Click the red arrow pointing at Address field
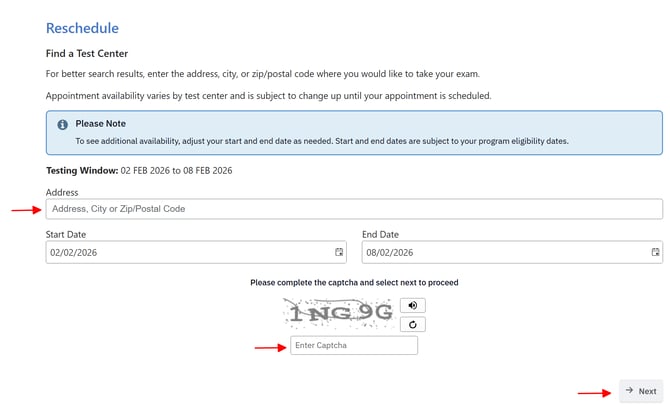This screenshot has width=670, height=411. tap(26, 210)
